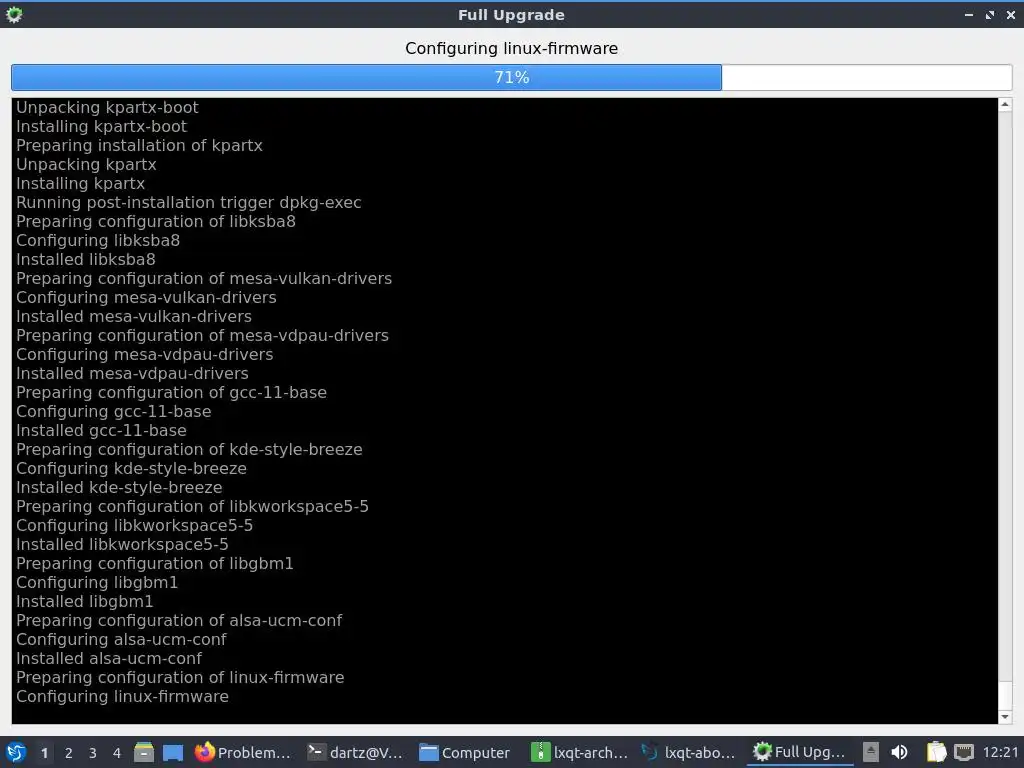Click the 'Configuring gcc-11-base' log line
Viewport: 1024px width, 768px height.
(114, 411)
